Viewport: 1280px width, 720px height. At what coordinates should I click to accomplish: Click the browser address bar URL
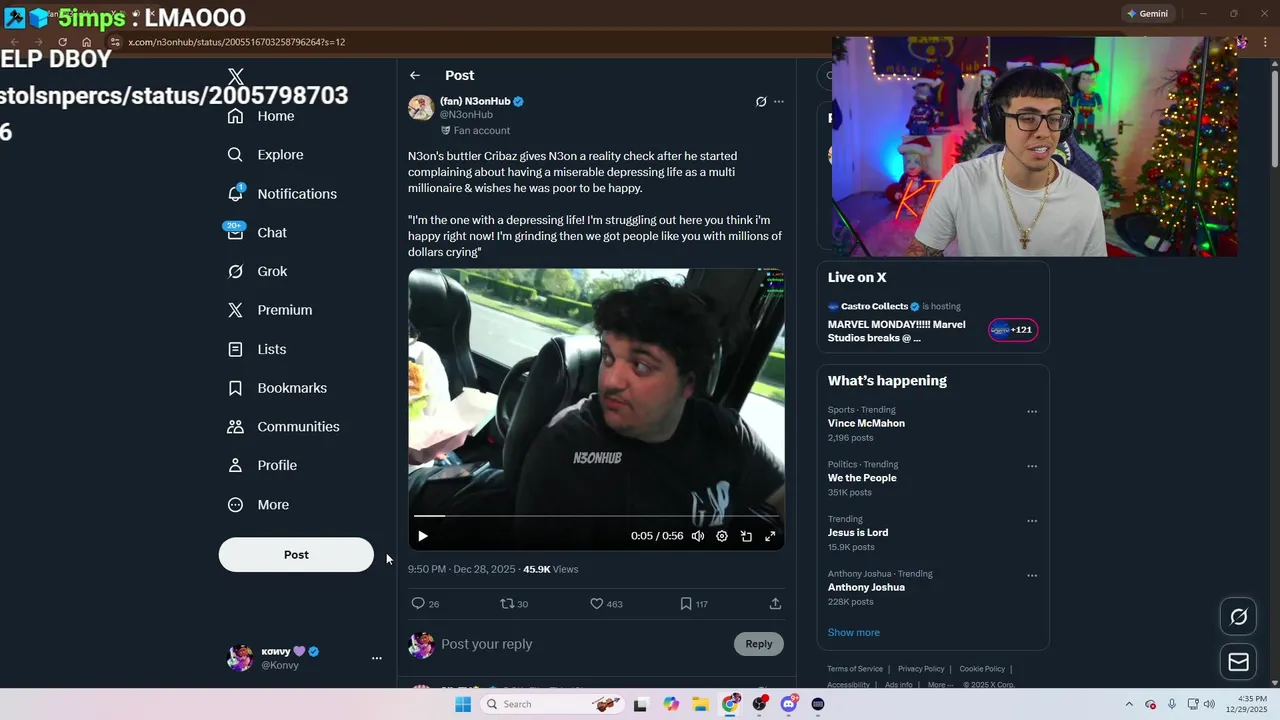237,42
